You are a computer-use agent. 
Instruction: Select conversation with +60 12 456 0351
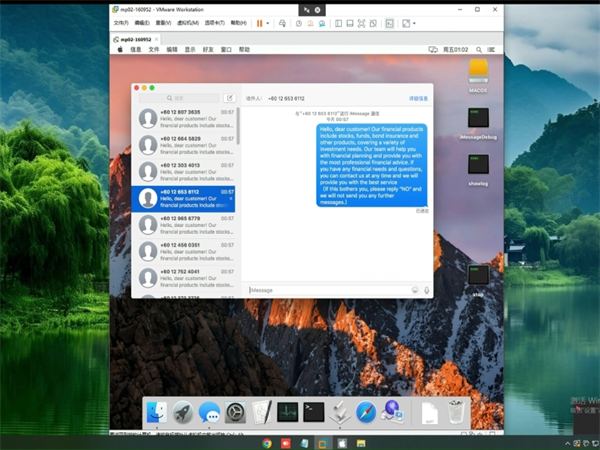(186, 250)
